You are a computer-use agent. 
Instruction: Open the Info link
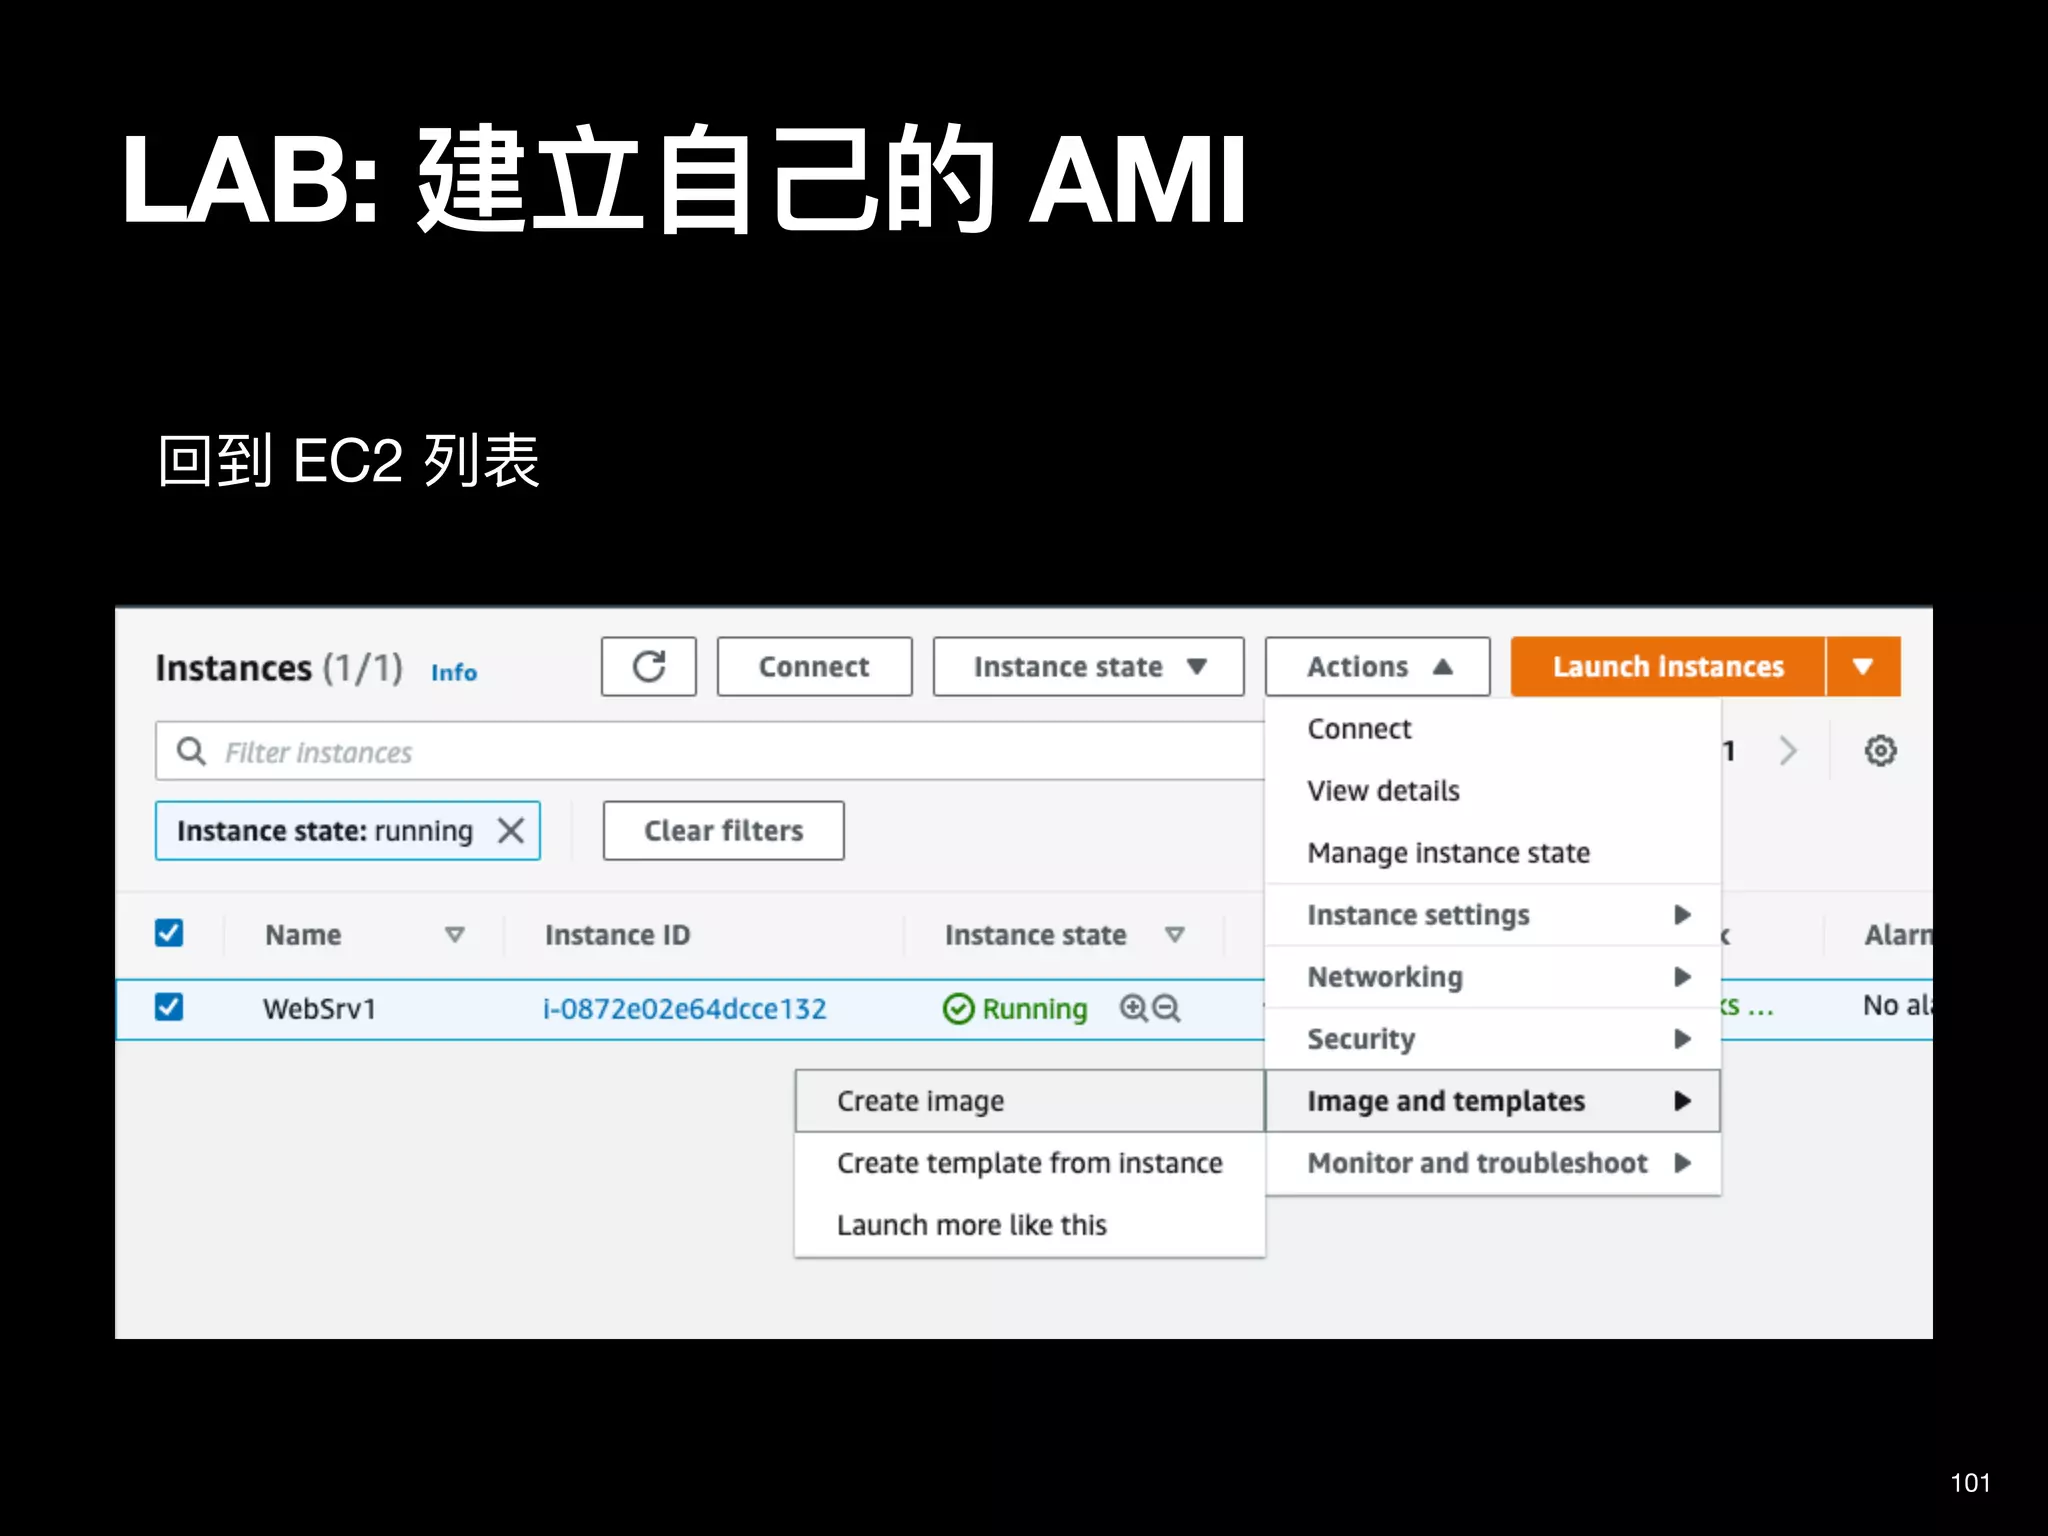click(x=454, y=672)
